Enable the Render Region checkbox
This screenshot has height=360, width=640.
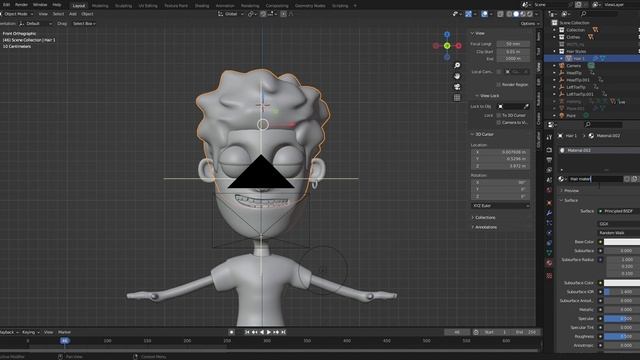point(498,84)
